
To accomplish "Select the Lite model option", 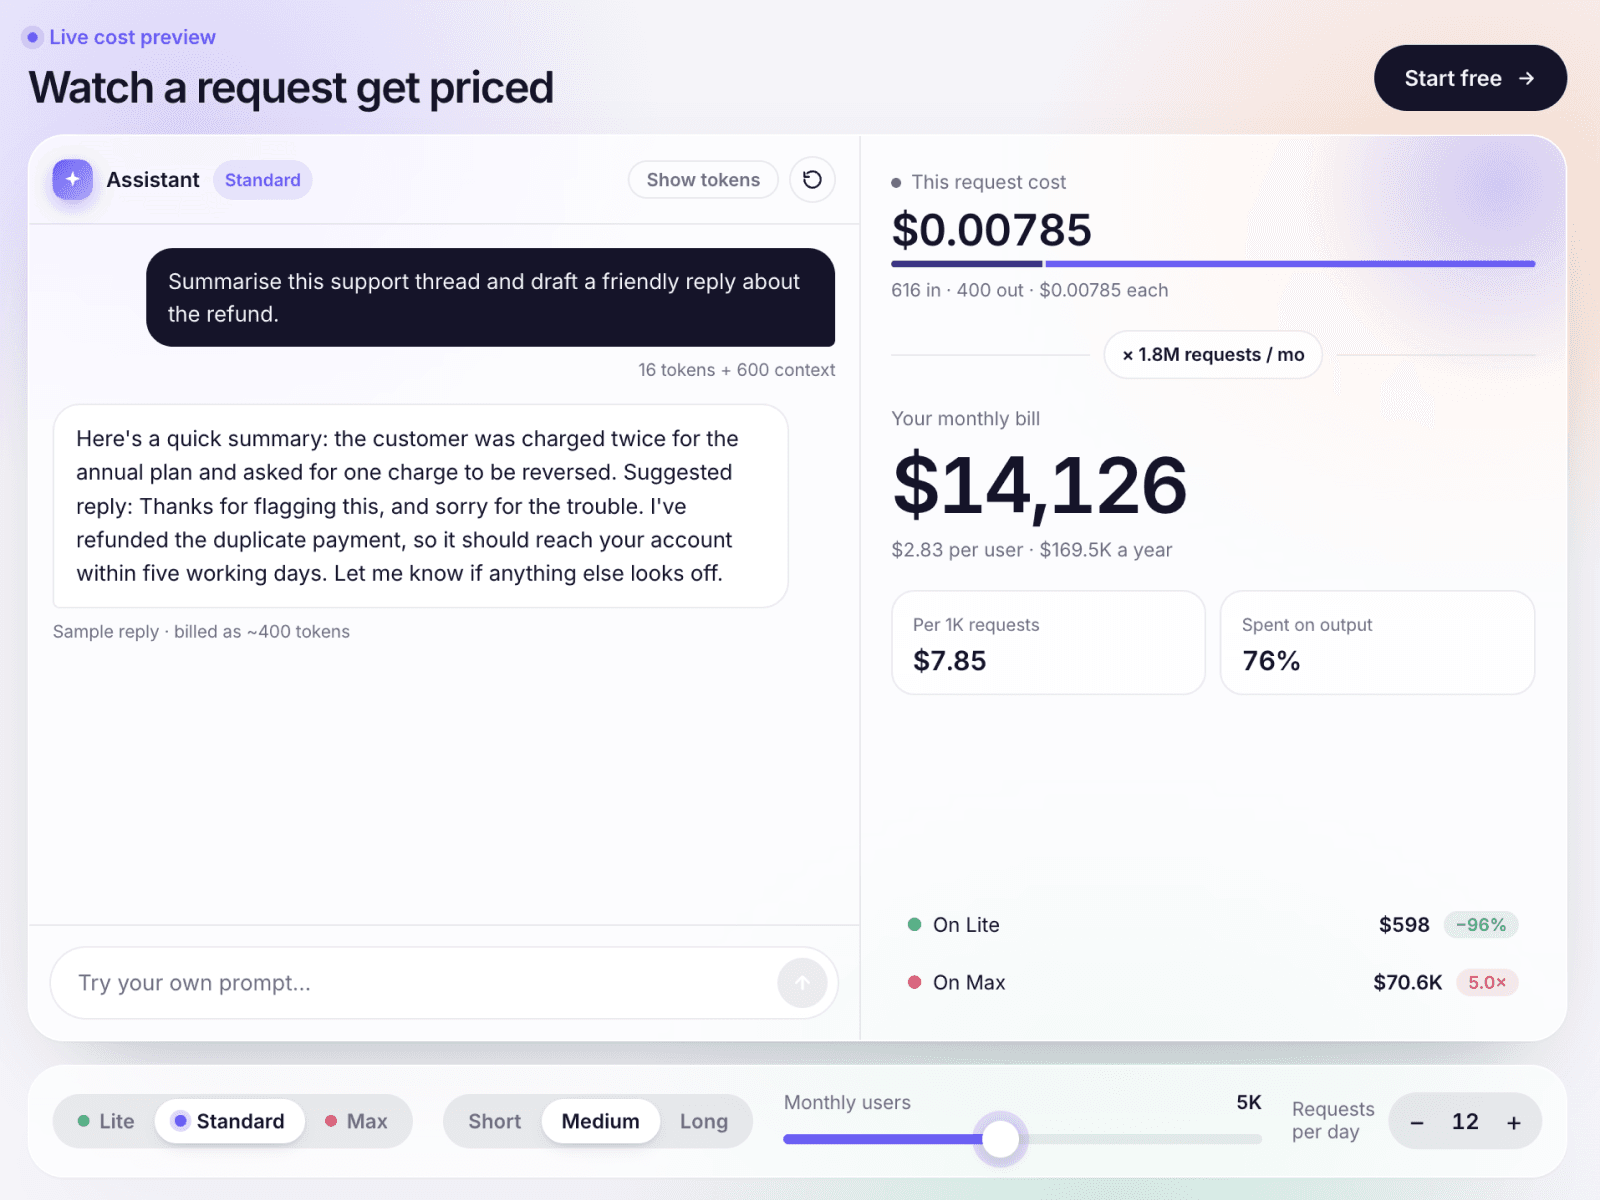I will tap(106, 1121).
